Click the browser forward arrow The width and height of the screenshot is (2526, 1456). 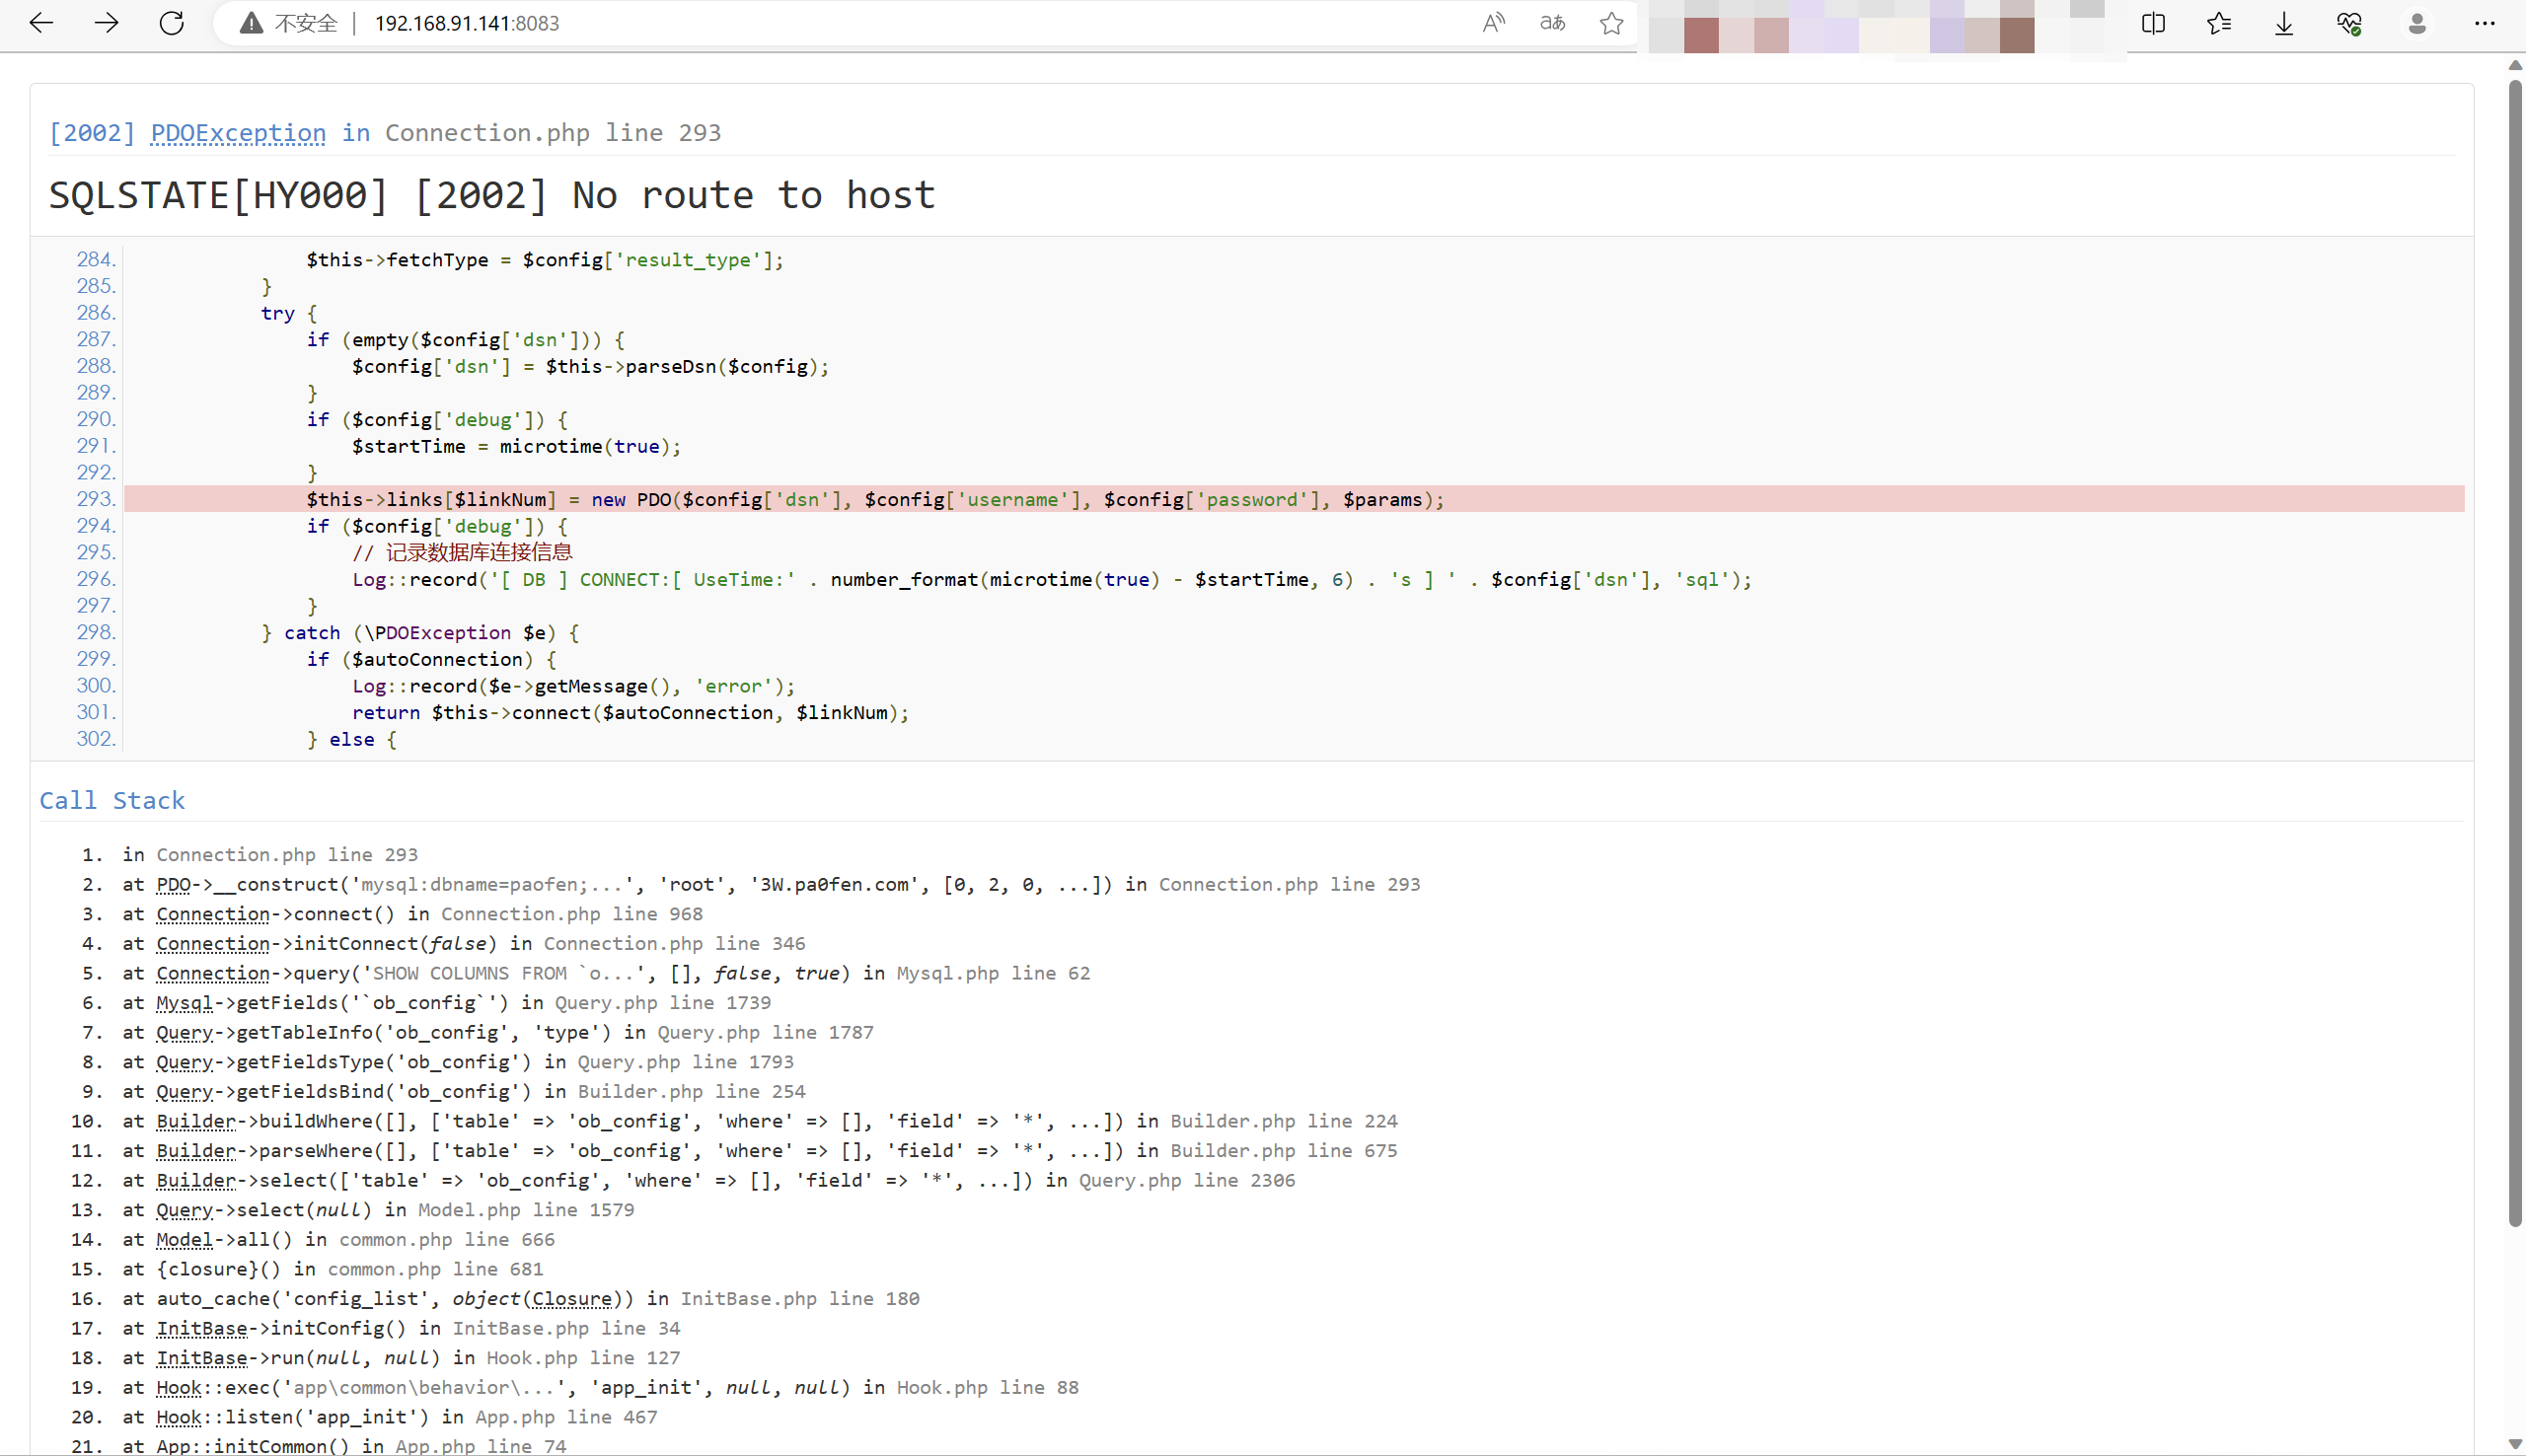tap(106, 23)
